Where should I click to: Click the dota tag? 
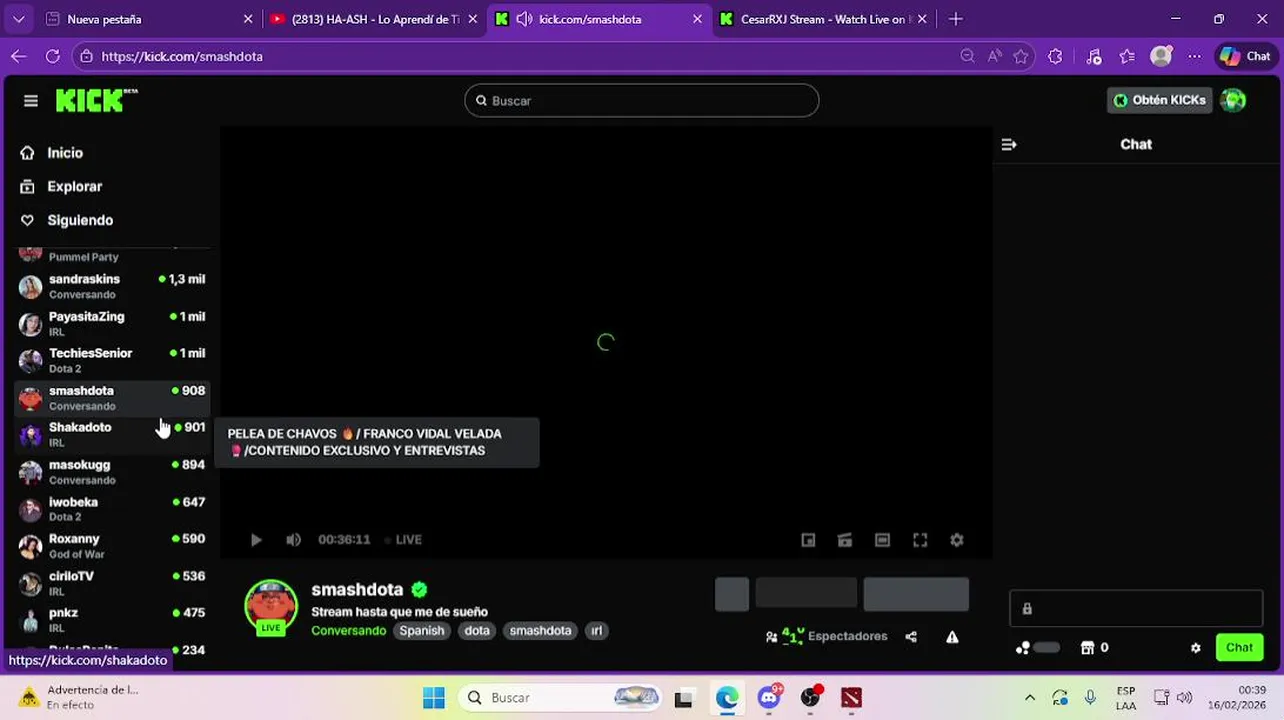click(x=477, y=631)
